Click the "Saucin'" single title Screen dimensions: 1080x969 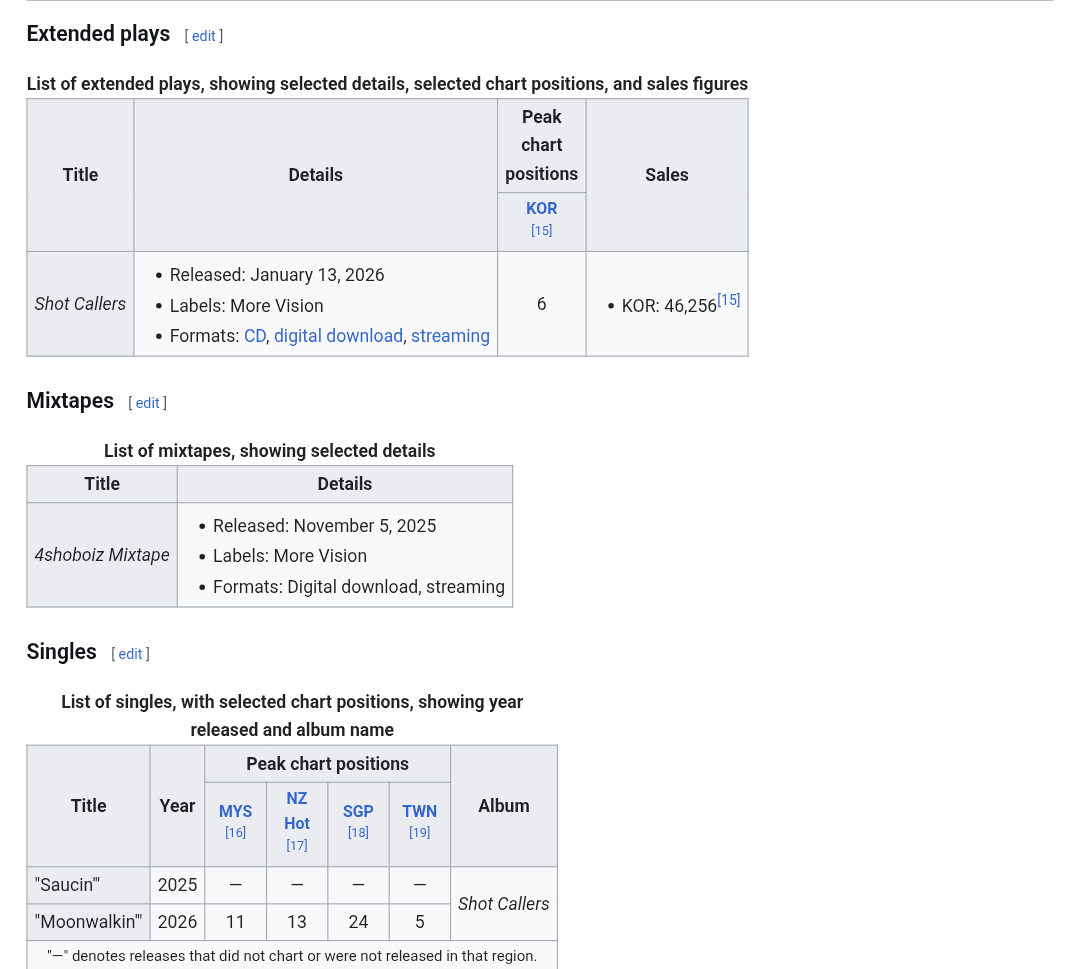68,884
